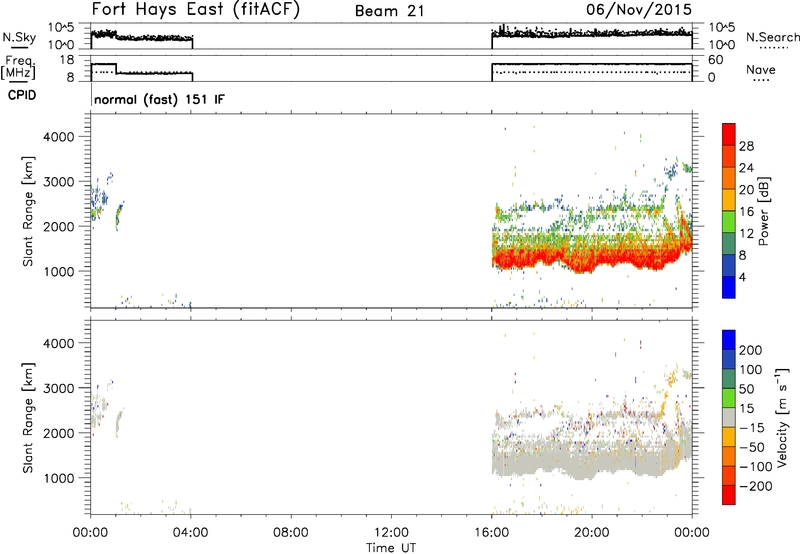Click the '28' Power colorbar tick

pyautogui.click(x=746, y=146)
